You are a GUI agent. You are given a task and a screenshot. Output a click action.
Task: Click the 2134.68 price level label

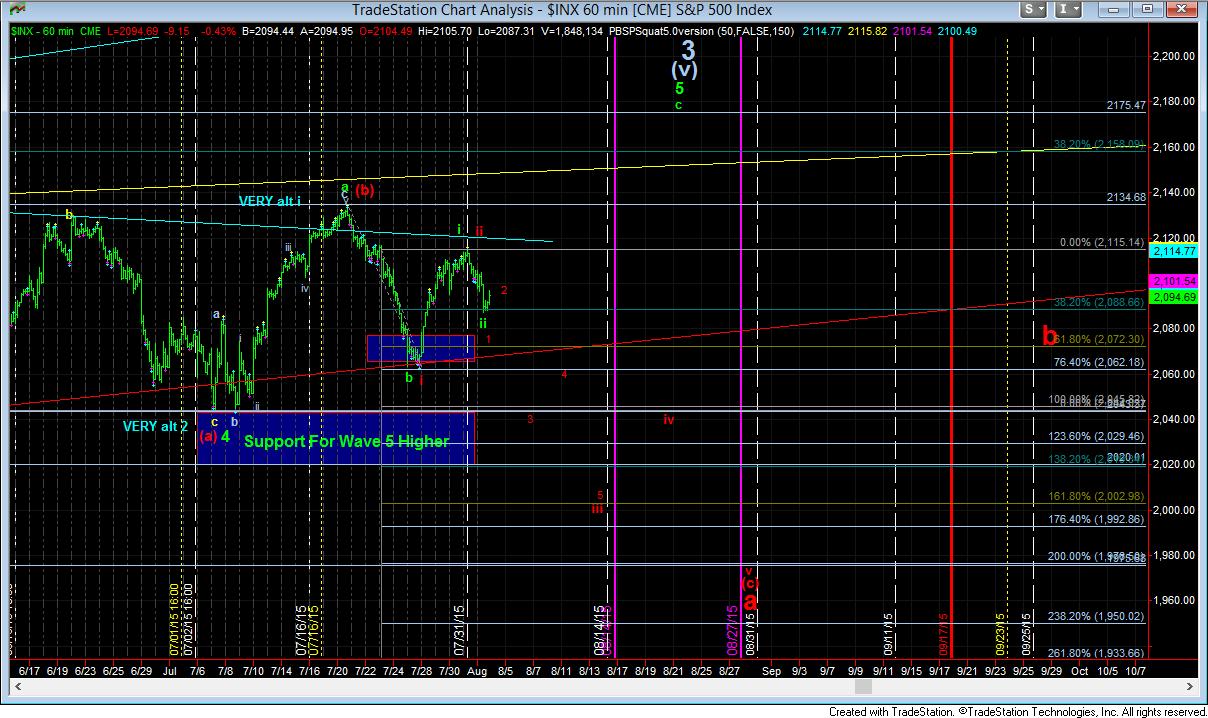point(1125,197)
